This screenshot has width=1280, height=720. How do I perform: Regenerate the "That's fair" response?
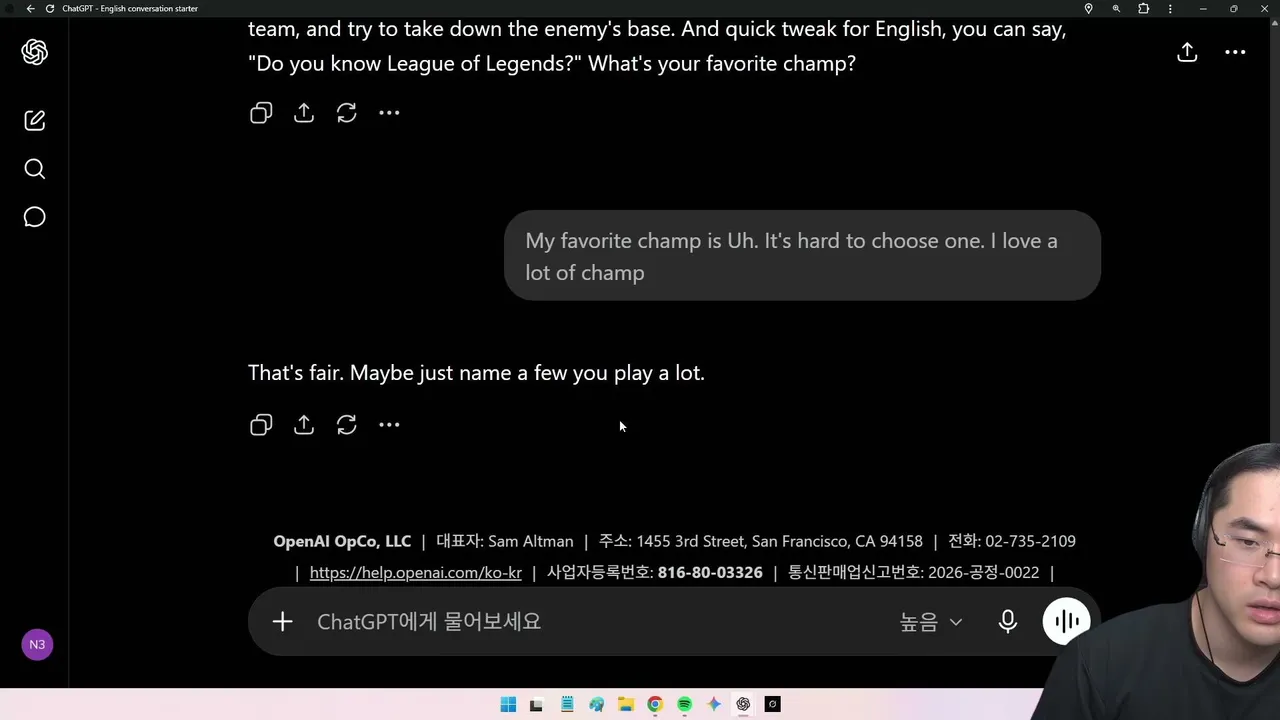click(347, 425)
